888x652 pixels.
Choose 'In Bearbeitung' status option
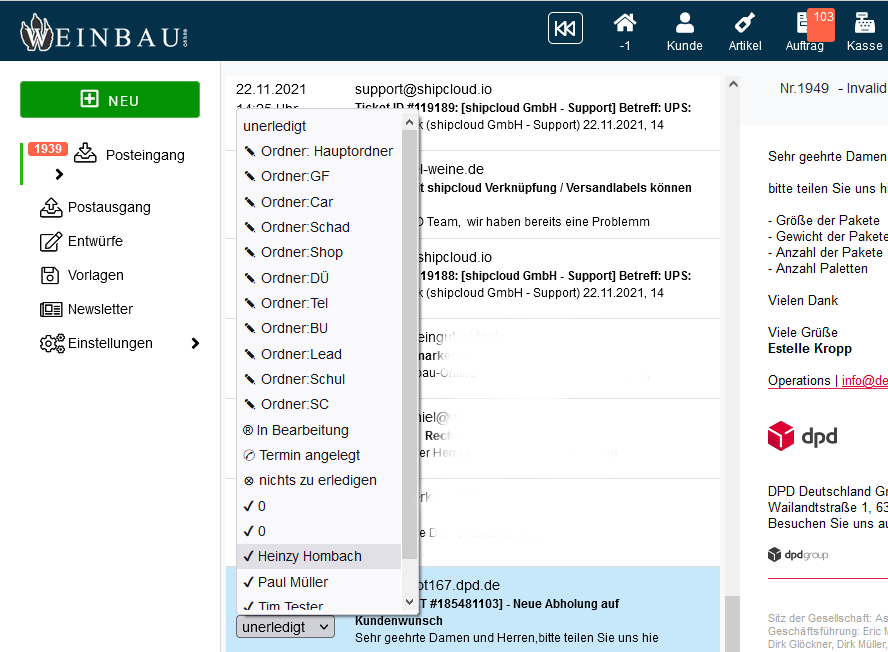[x=302, y=430]
